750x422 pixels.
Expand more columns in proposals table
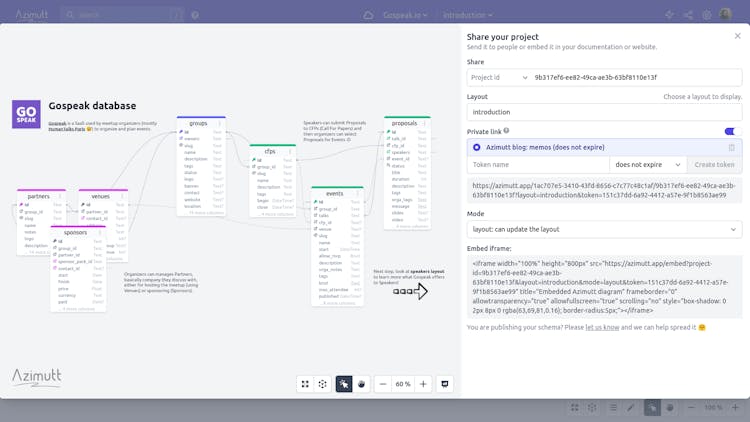tap(412, 226)
